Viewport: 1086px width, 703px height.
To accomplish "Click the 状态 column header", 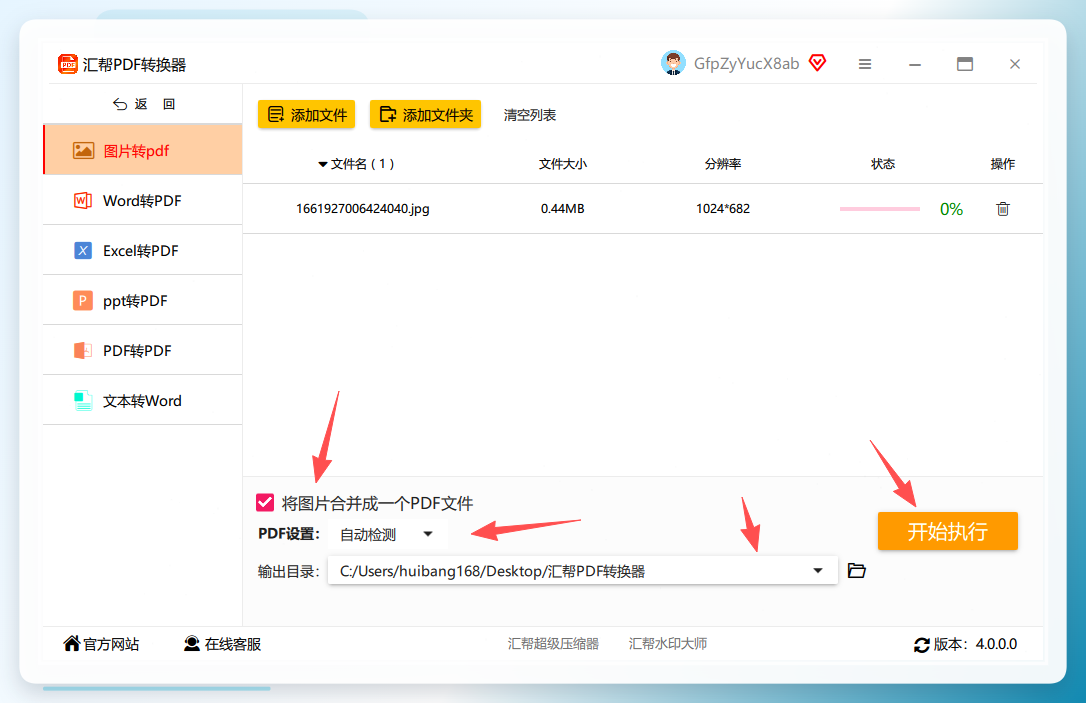I will [882, 164].
